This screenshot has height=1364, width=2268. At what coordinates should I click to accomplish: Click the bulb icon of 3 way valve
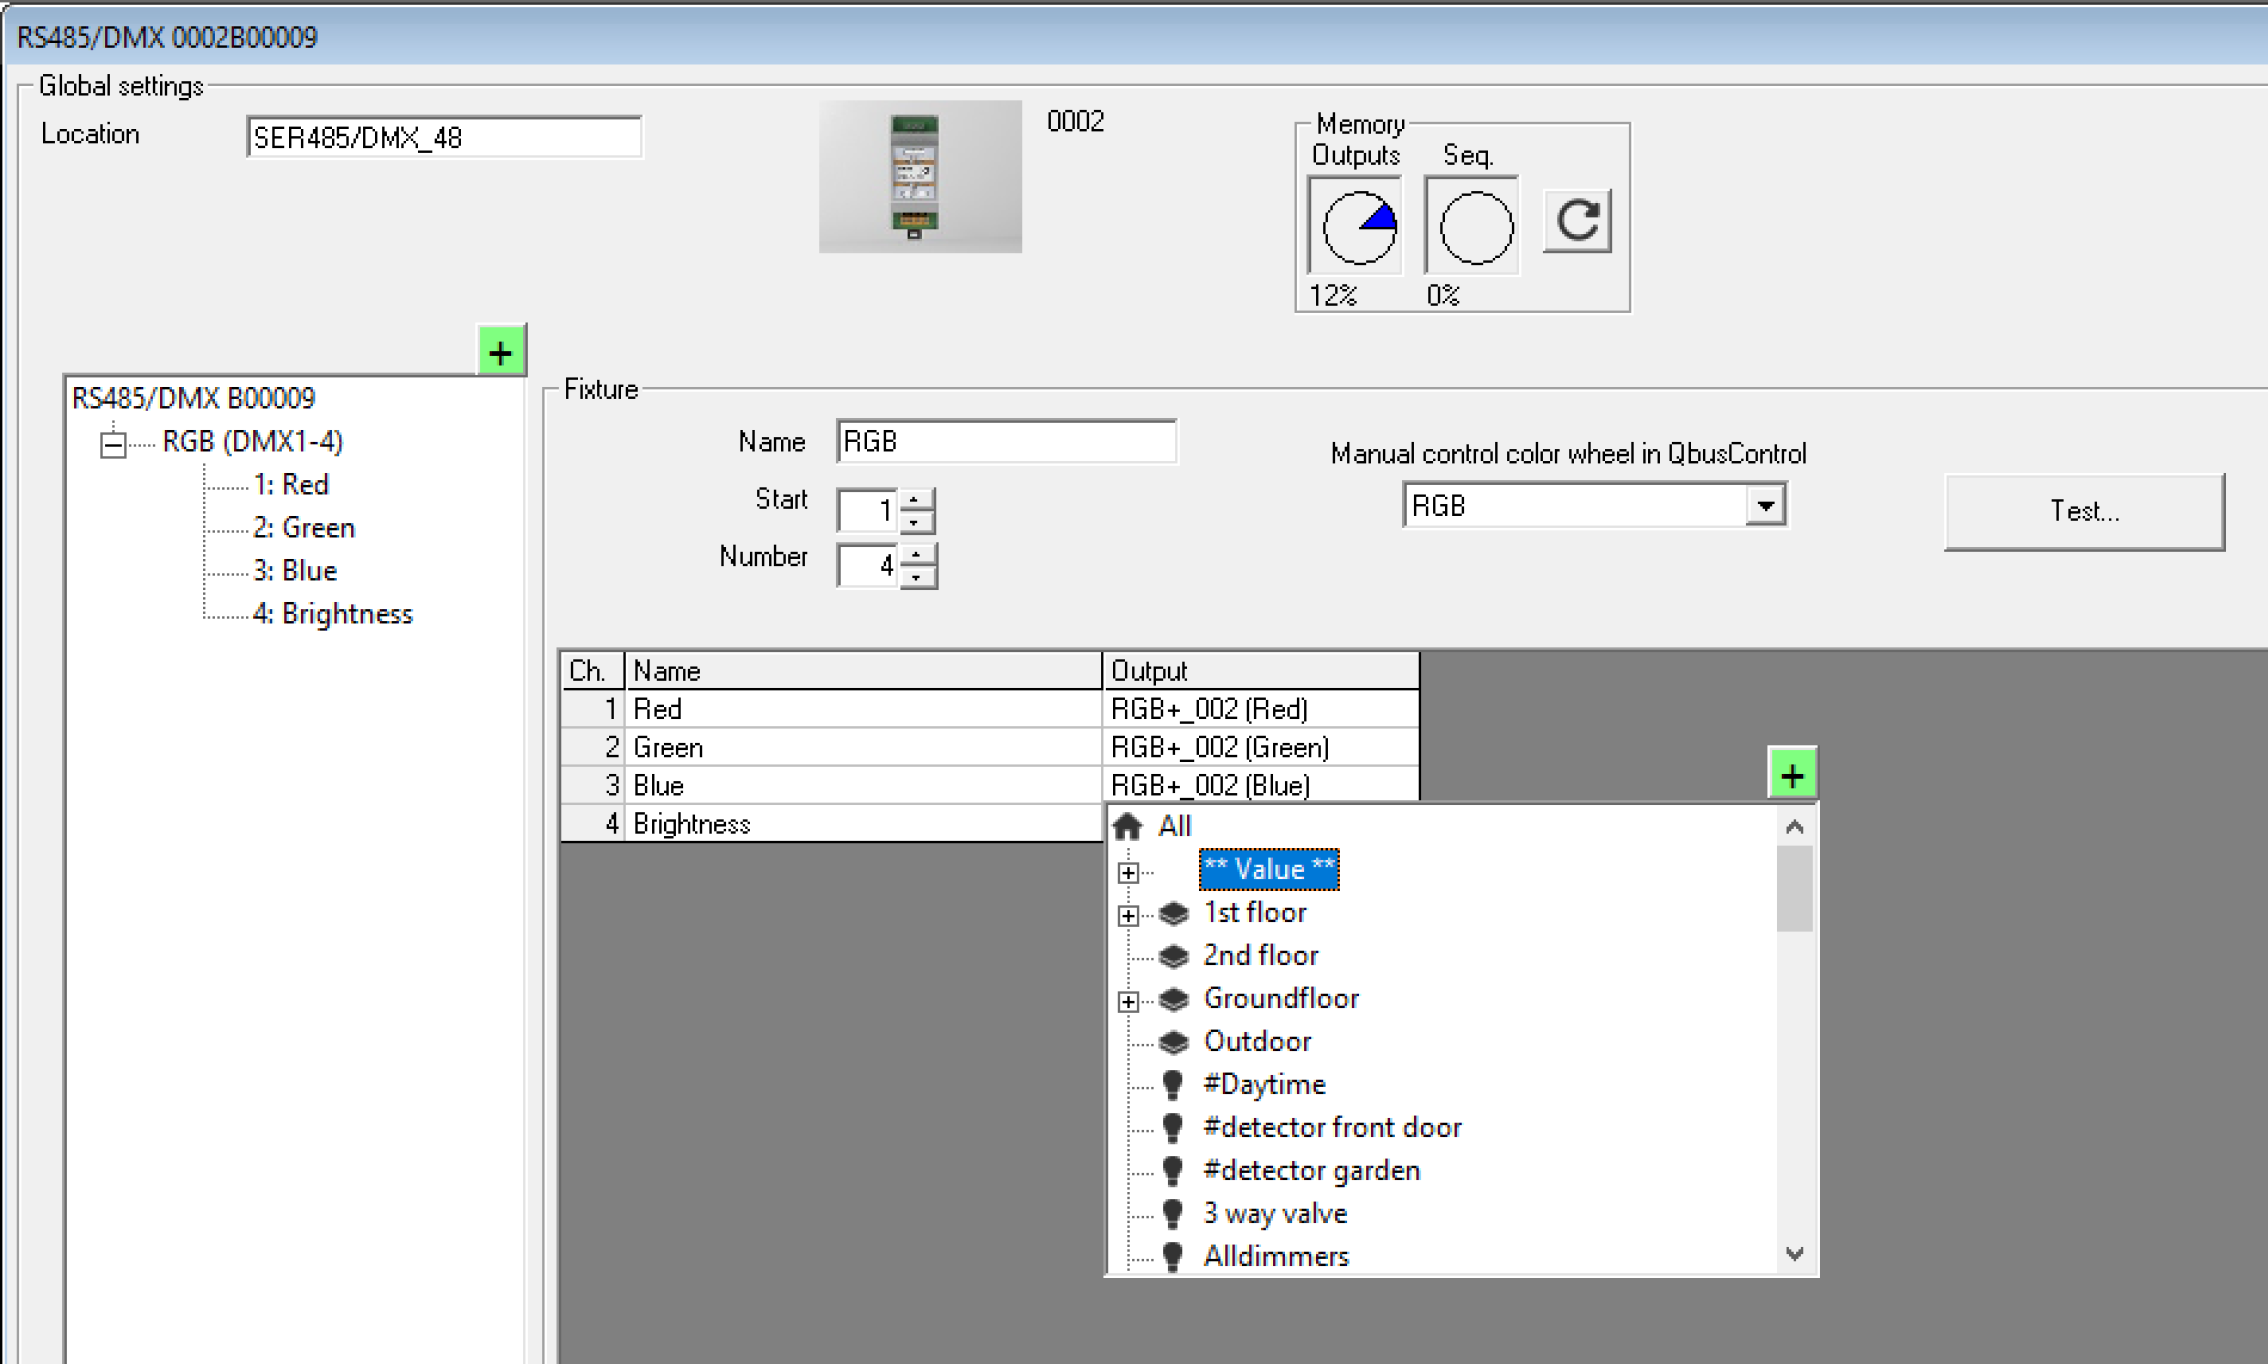coord(1173,1214)
